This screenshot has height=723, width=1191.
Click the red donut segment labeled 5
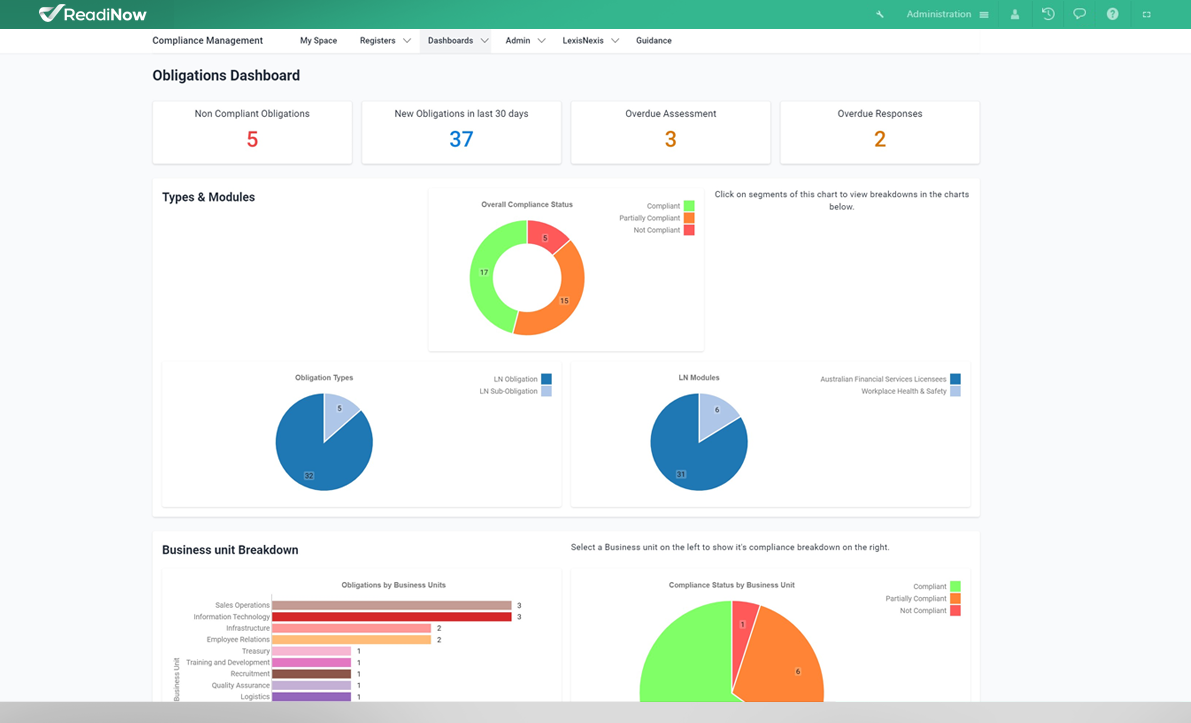pos(545,237)
